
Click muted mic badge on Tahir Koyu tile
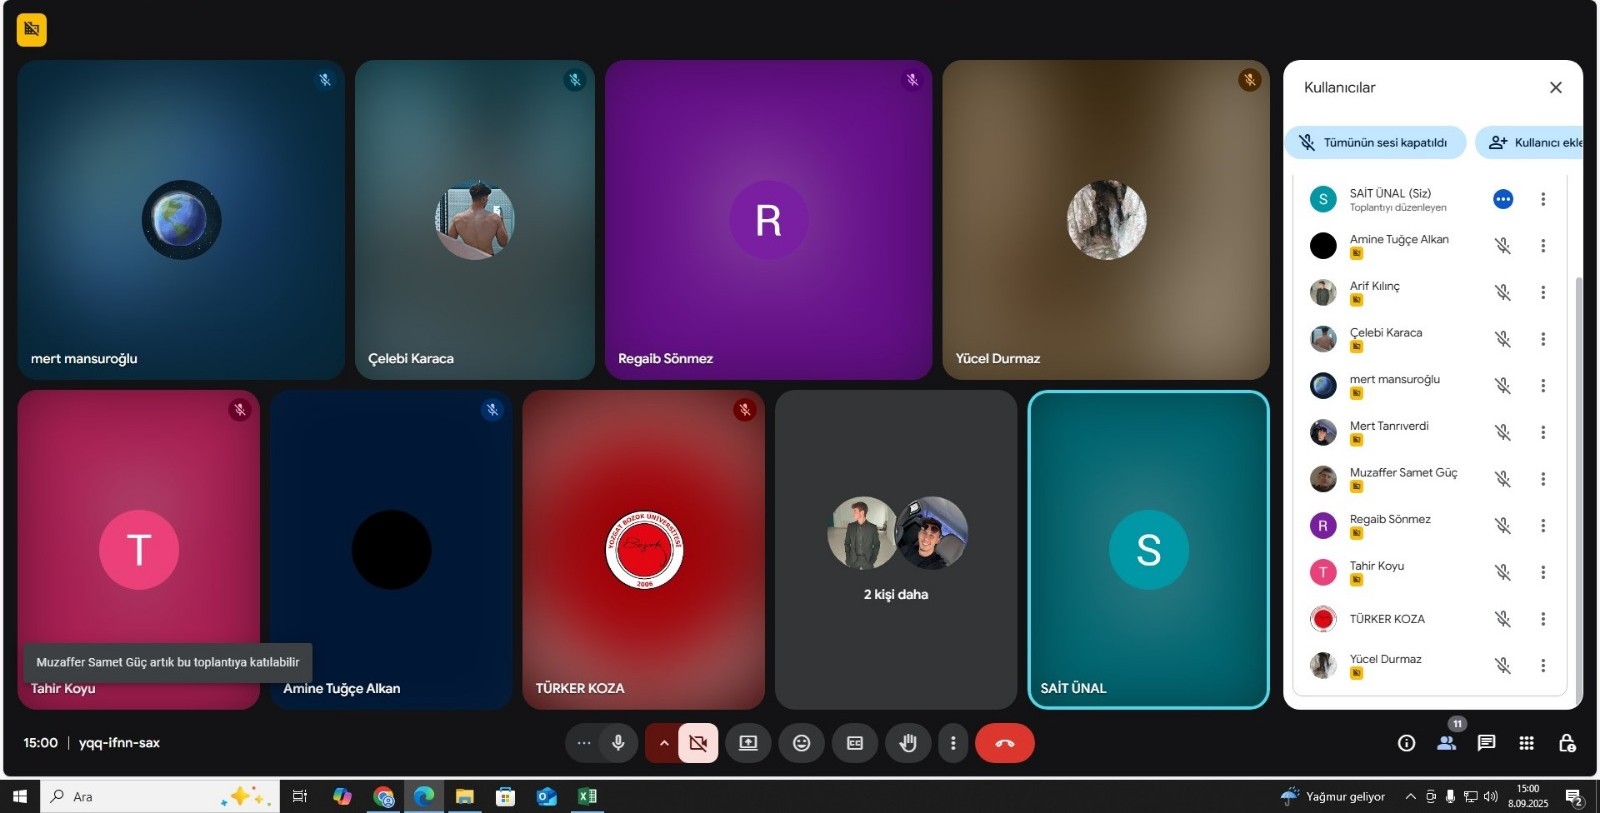coord(239,410)
